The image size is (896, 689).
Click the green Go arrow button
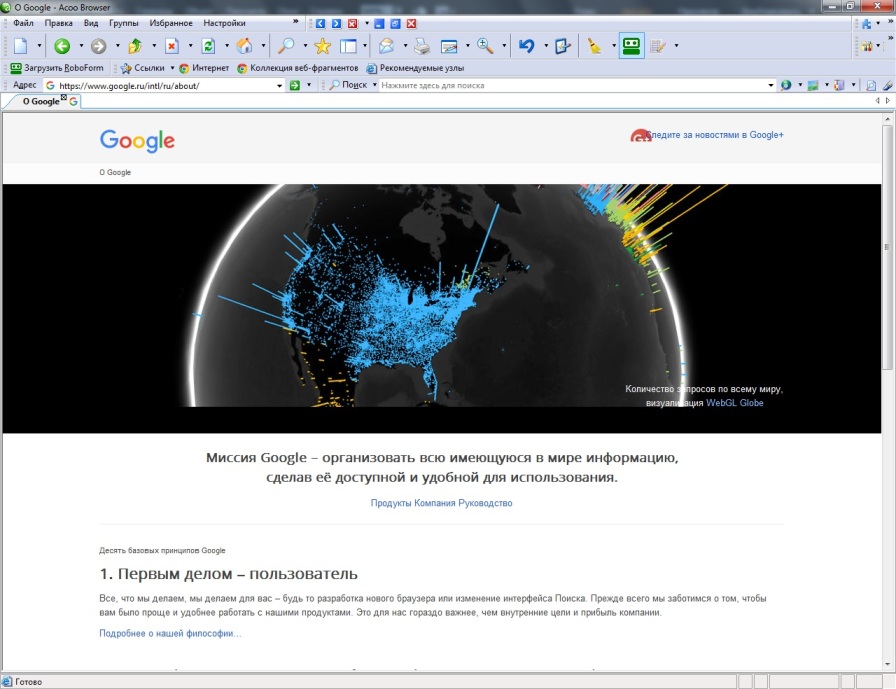[x=294, y=85]
